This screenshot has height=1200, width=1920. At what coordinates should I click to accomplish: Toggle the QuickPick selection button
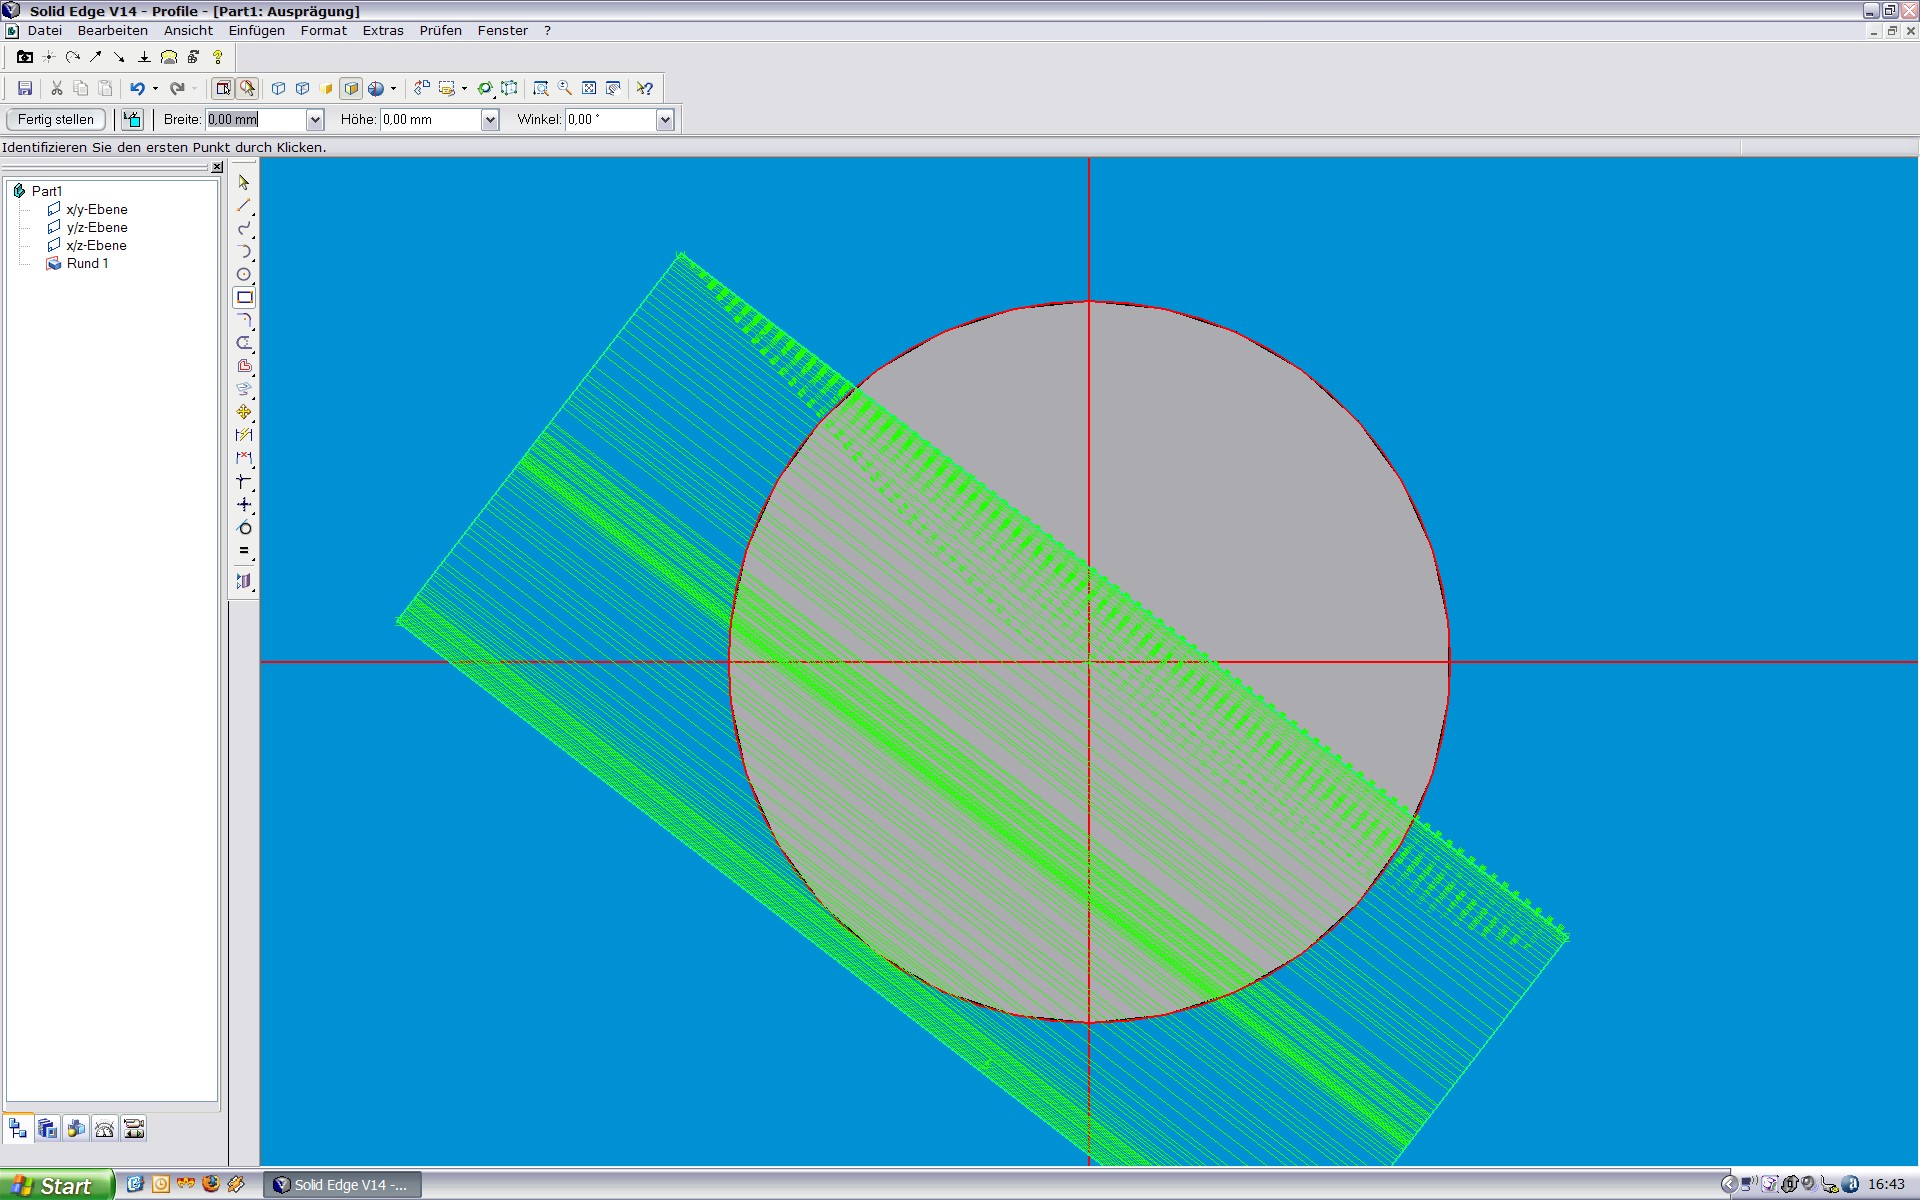247,88
